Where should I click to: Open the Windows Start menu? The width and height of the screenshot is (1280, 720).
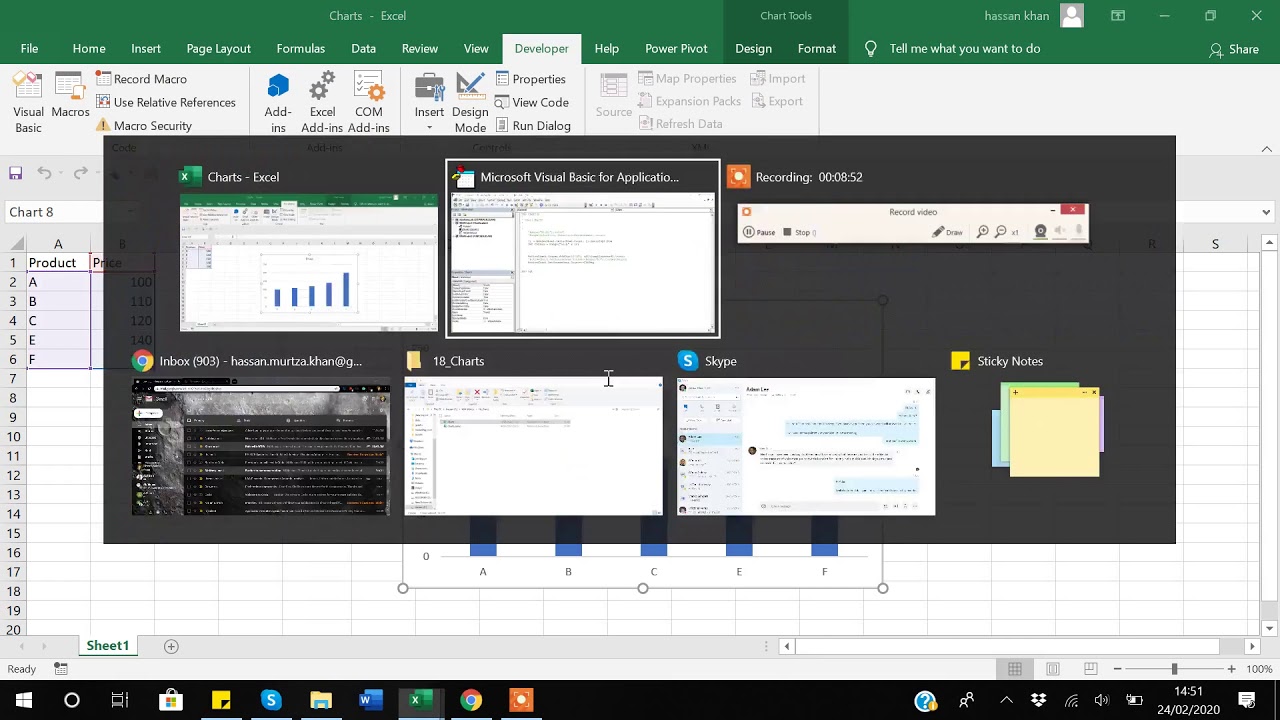[x=24, y=700]
